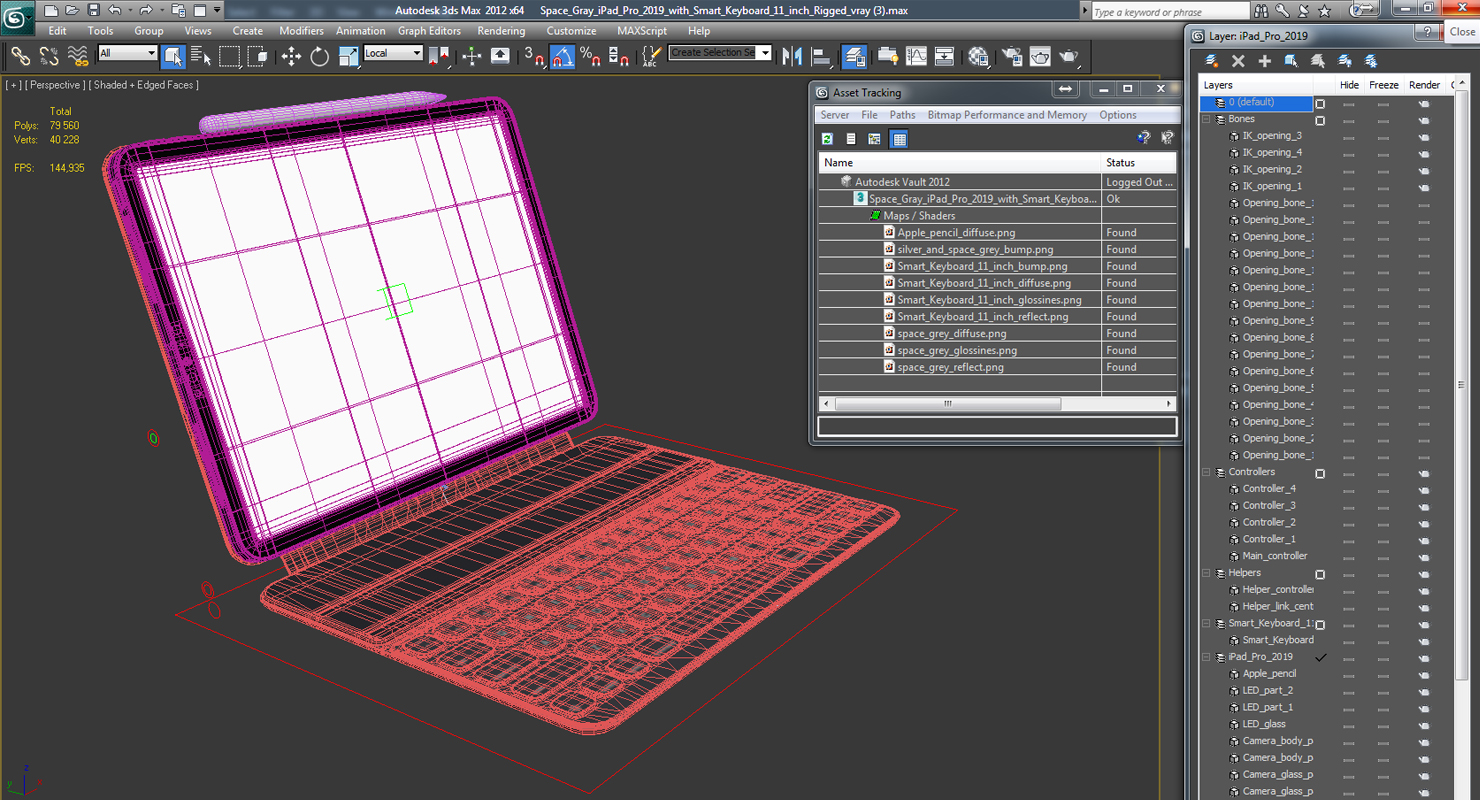Screen dimensions: 1480x800
Task: Open the Edit menu
Action: click(58, 31)
